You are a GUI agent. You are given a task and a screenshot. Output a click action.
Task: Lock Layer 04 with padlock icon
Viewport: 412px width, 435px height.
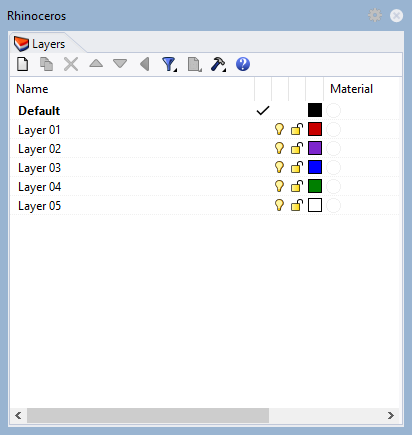297,186
